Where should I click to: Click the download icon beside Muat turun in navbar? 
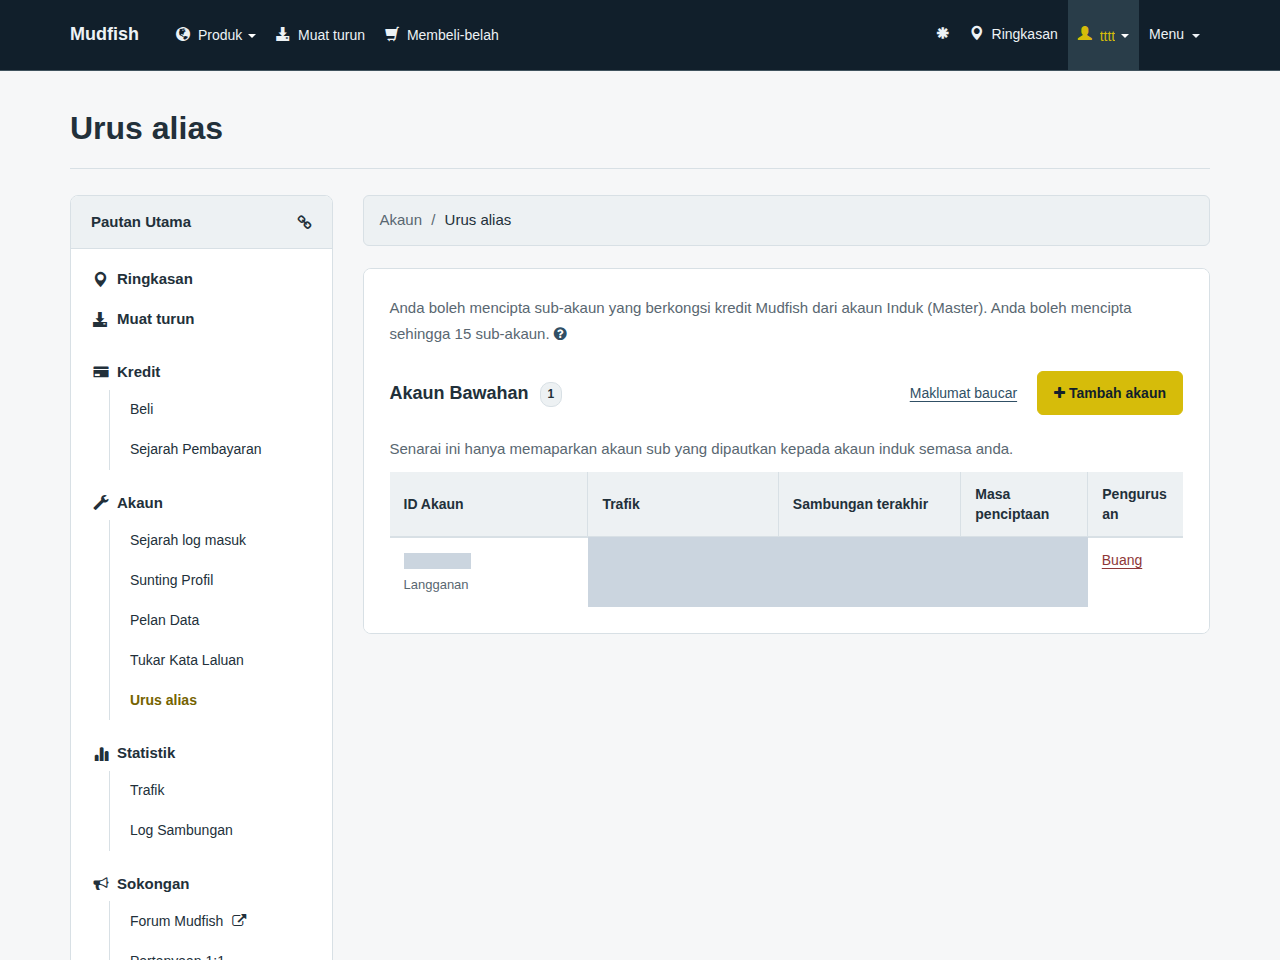coord(283,34)
